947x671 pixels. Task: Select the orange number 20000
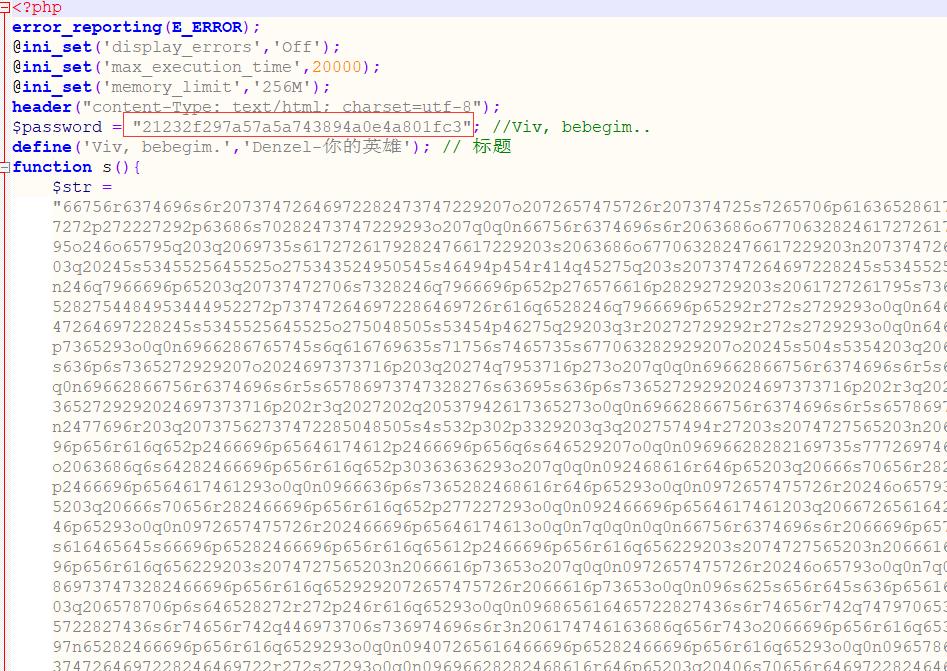tap(336, 67)
